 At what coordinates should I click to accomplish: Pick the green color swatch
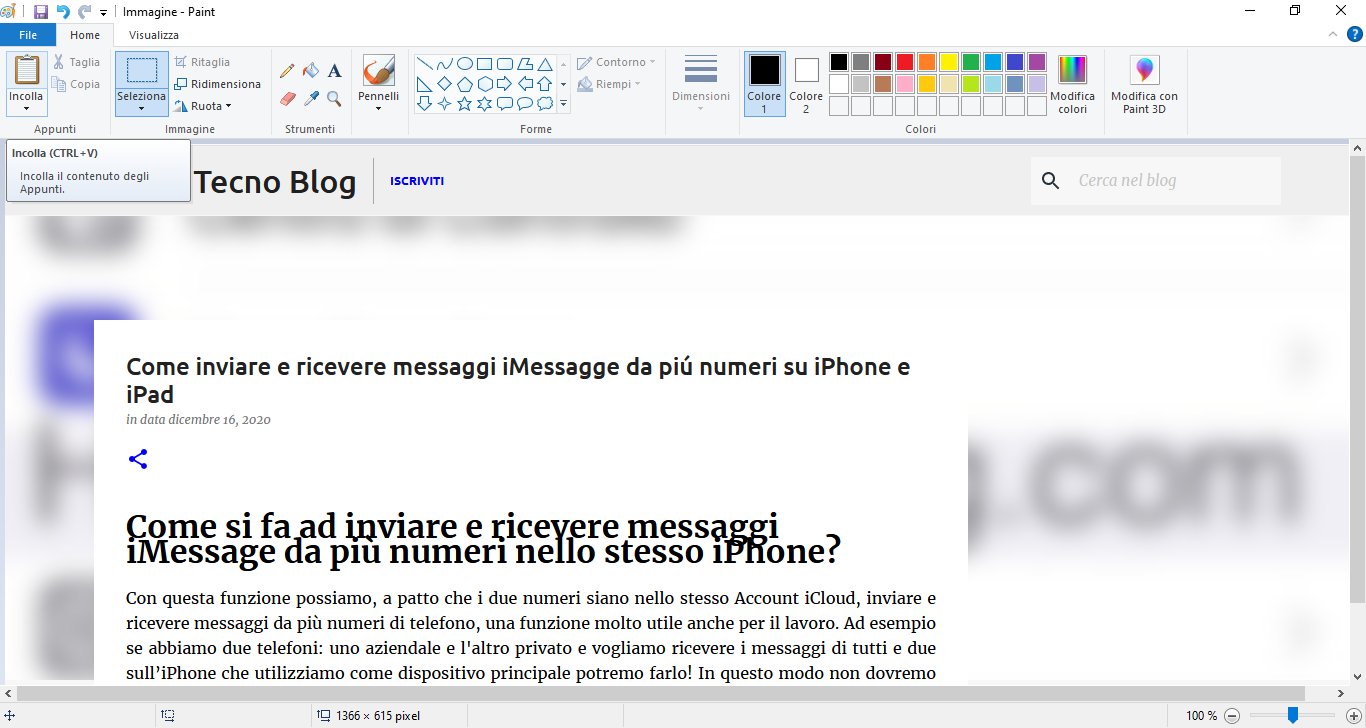(x=971, y=62)
